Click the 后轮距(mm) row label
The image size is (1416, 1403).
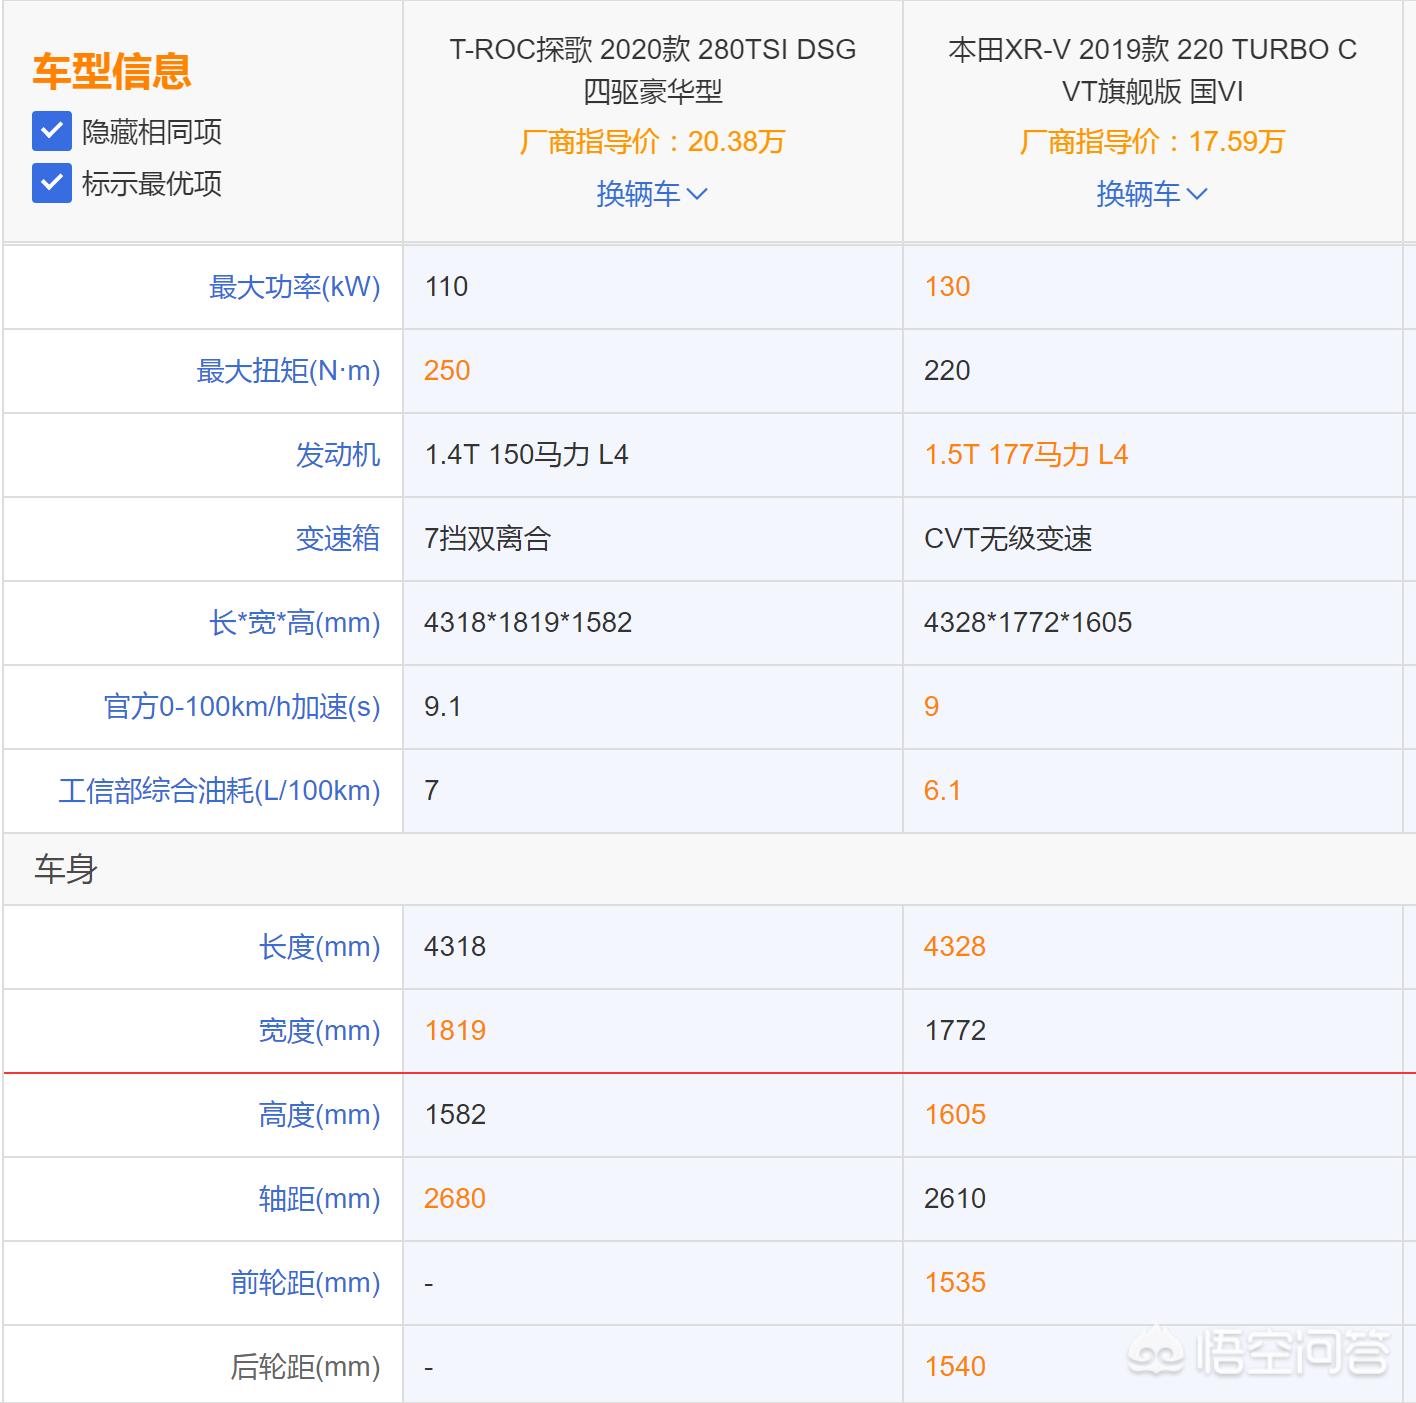(x=306, y=1367)
